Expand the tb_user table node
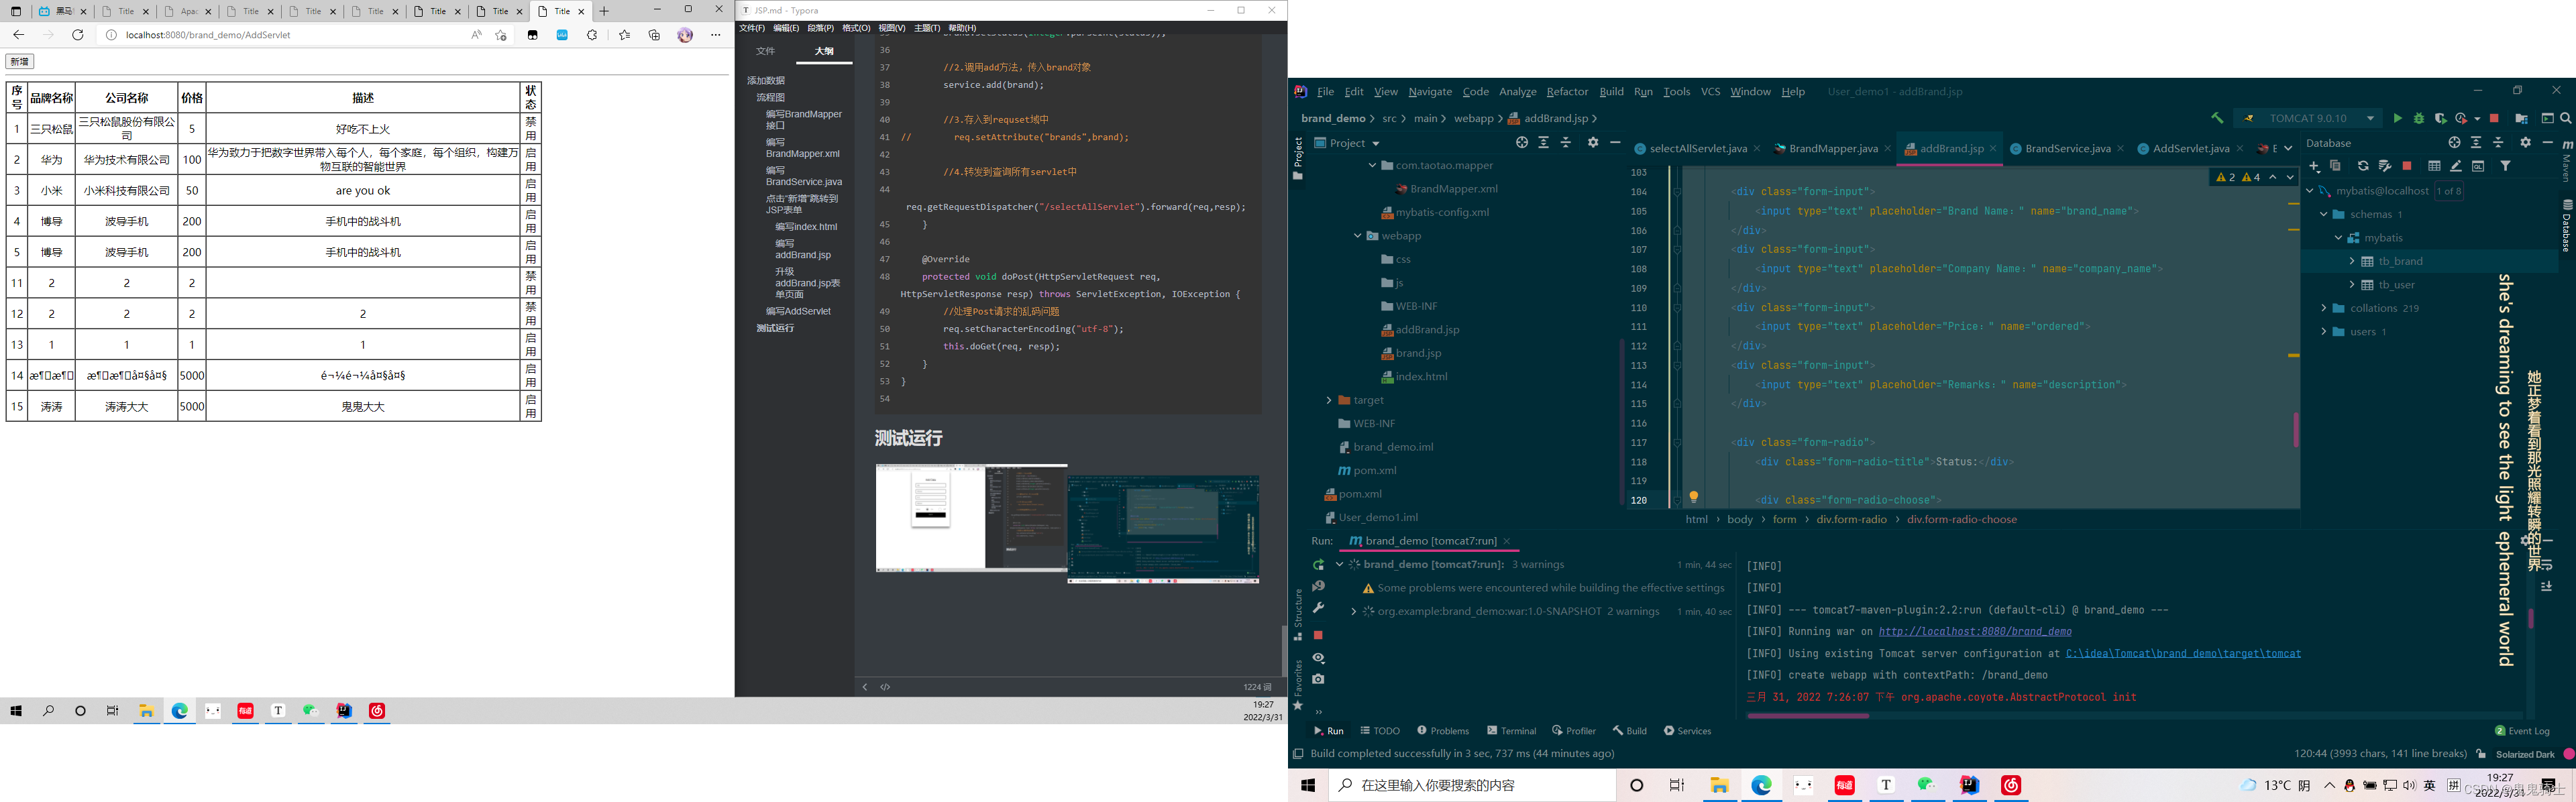The width and height of the screenshot is (2576, 802). point(2352,285)
